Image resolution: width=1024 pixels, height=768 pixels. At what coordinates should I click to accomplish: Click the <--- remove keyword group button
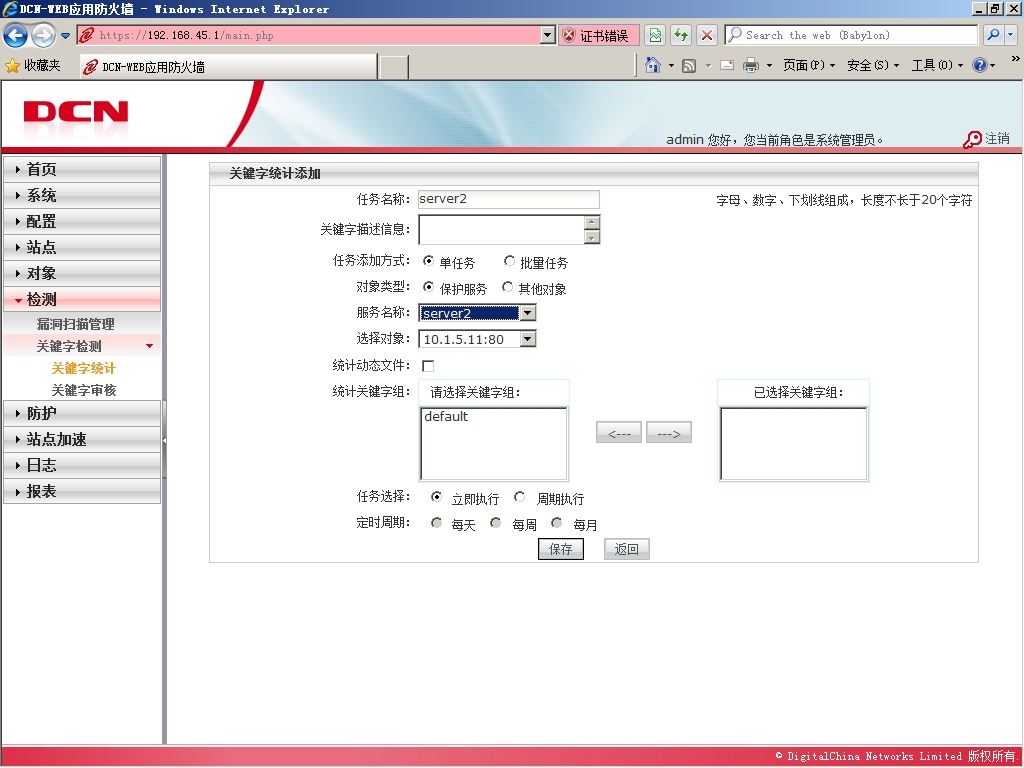[x=618, y=433]
